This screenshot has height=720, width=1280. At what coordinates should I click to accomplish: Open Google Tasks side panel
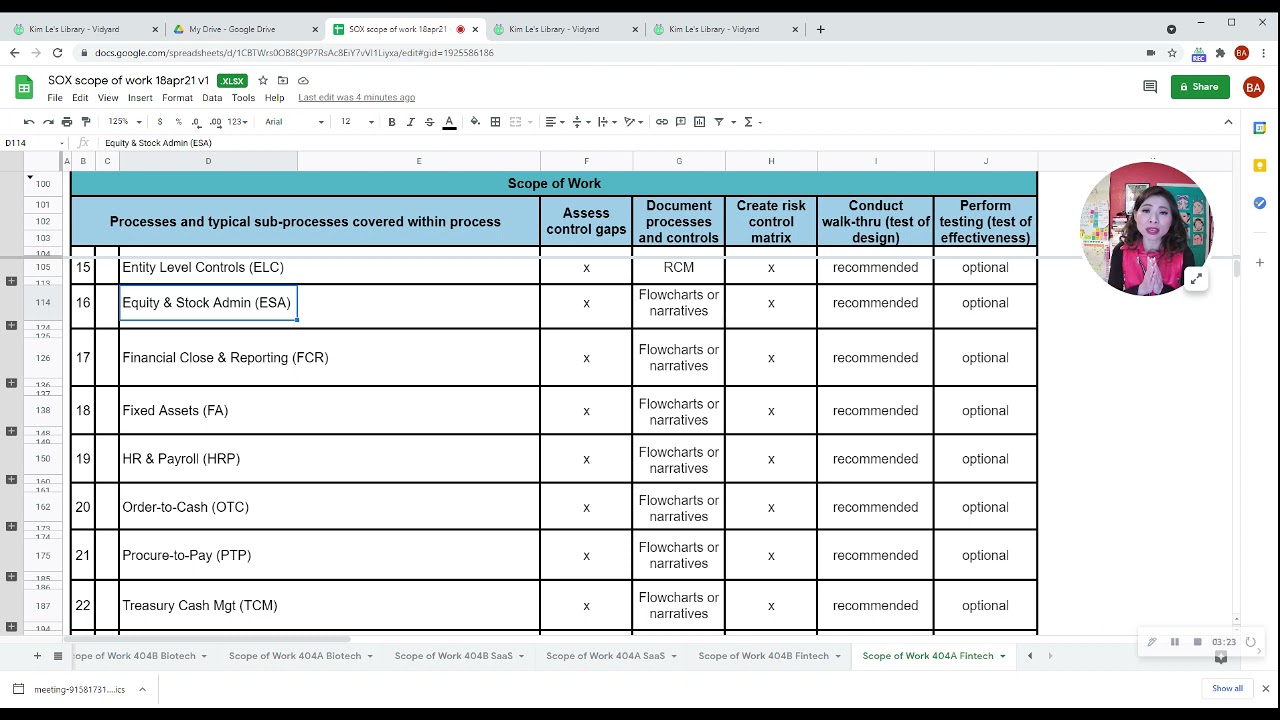click(1260, 203)
